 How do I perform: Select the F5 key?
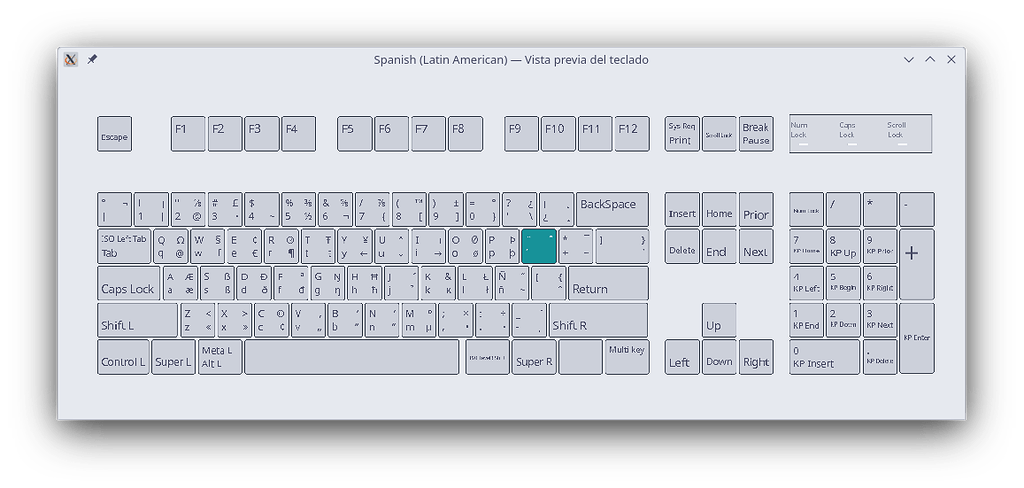(x=355, y=134)
